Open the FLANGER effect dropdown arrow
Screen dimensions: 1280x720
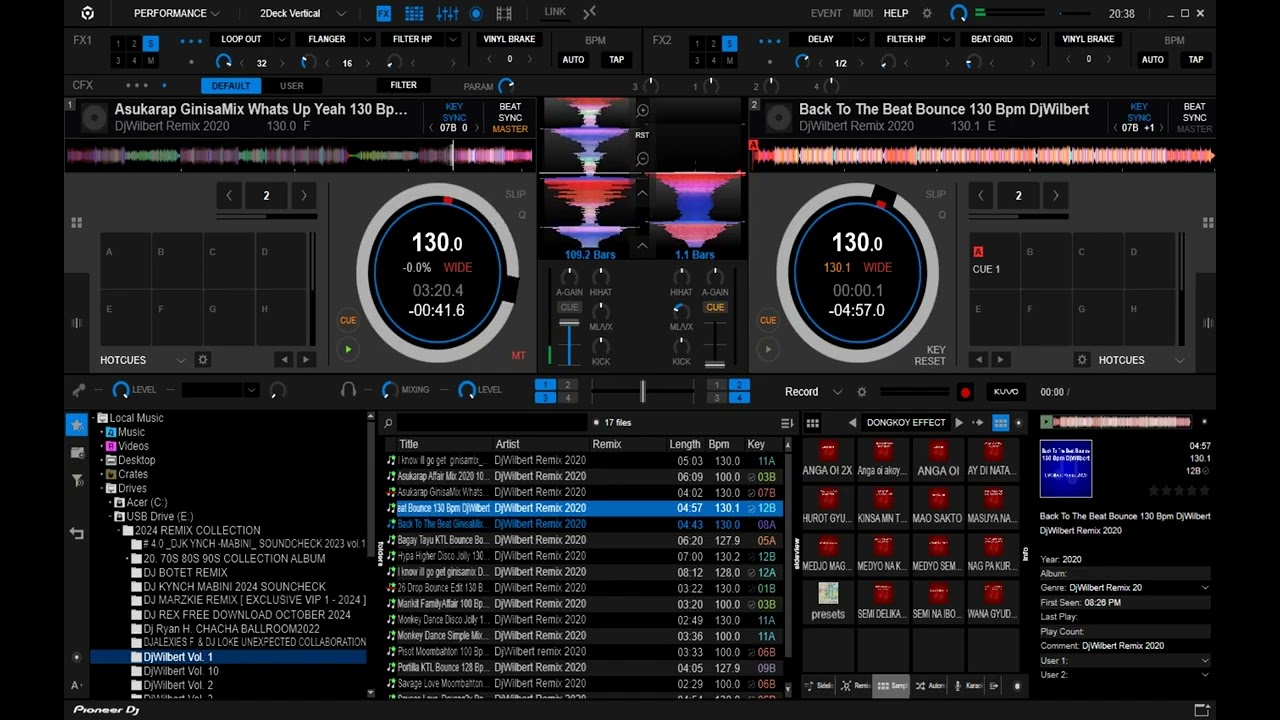point(367,39)
